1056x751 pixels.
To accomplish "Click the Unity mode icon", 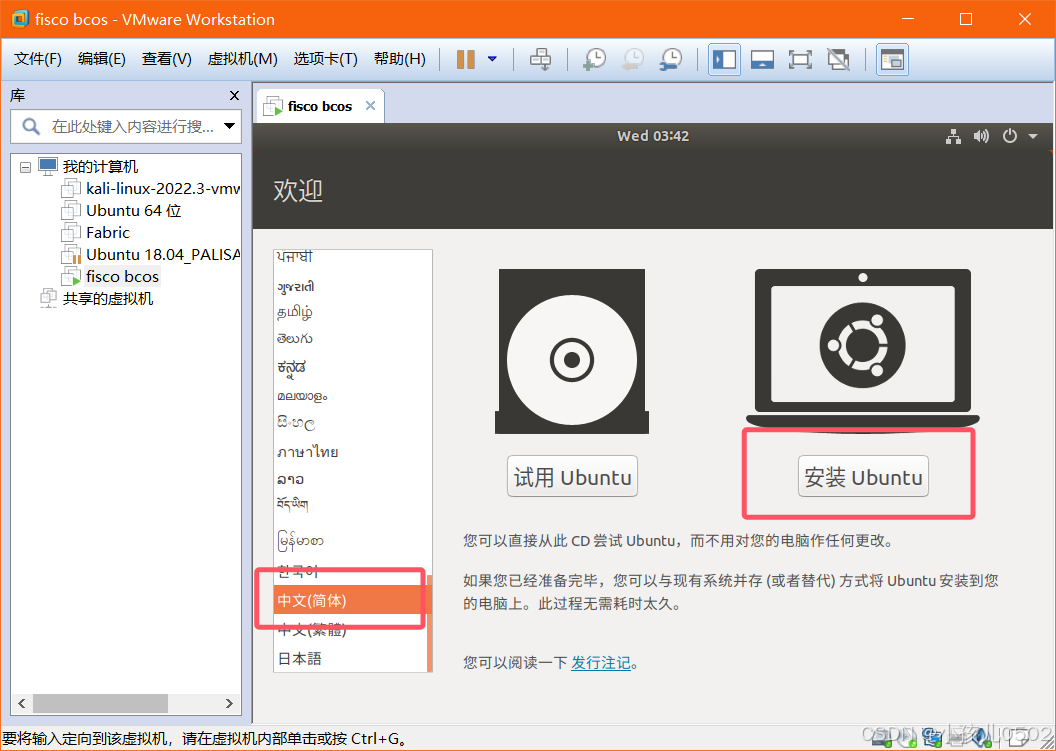I will click(838, 59).
